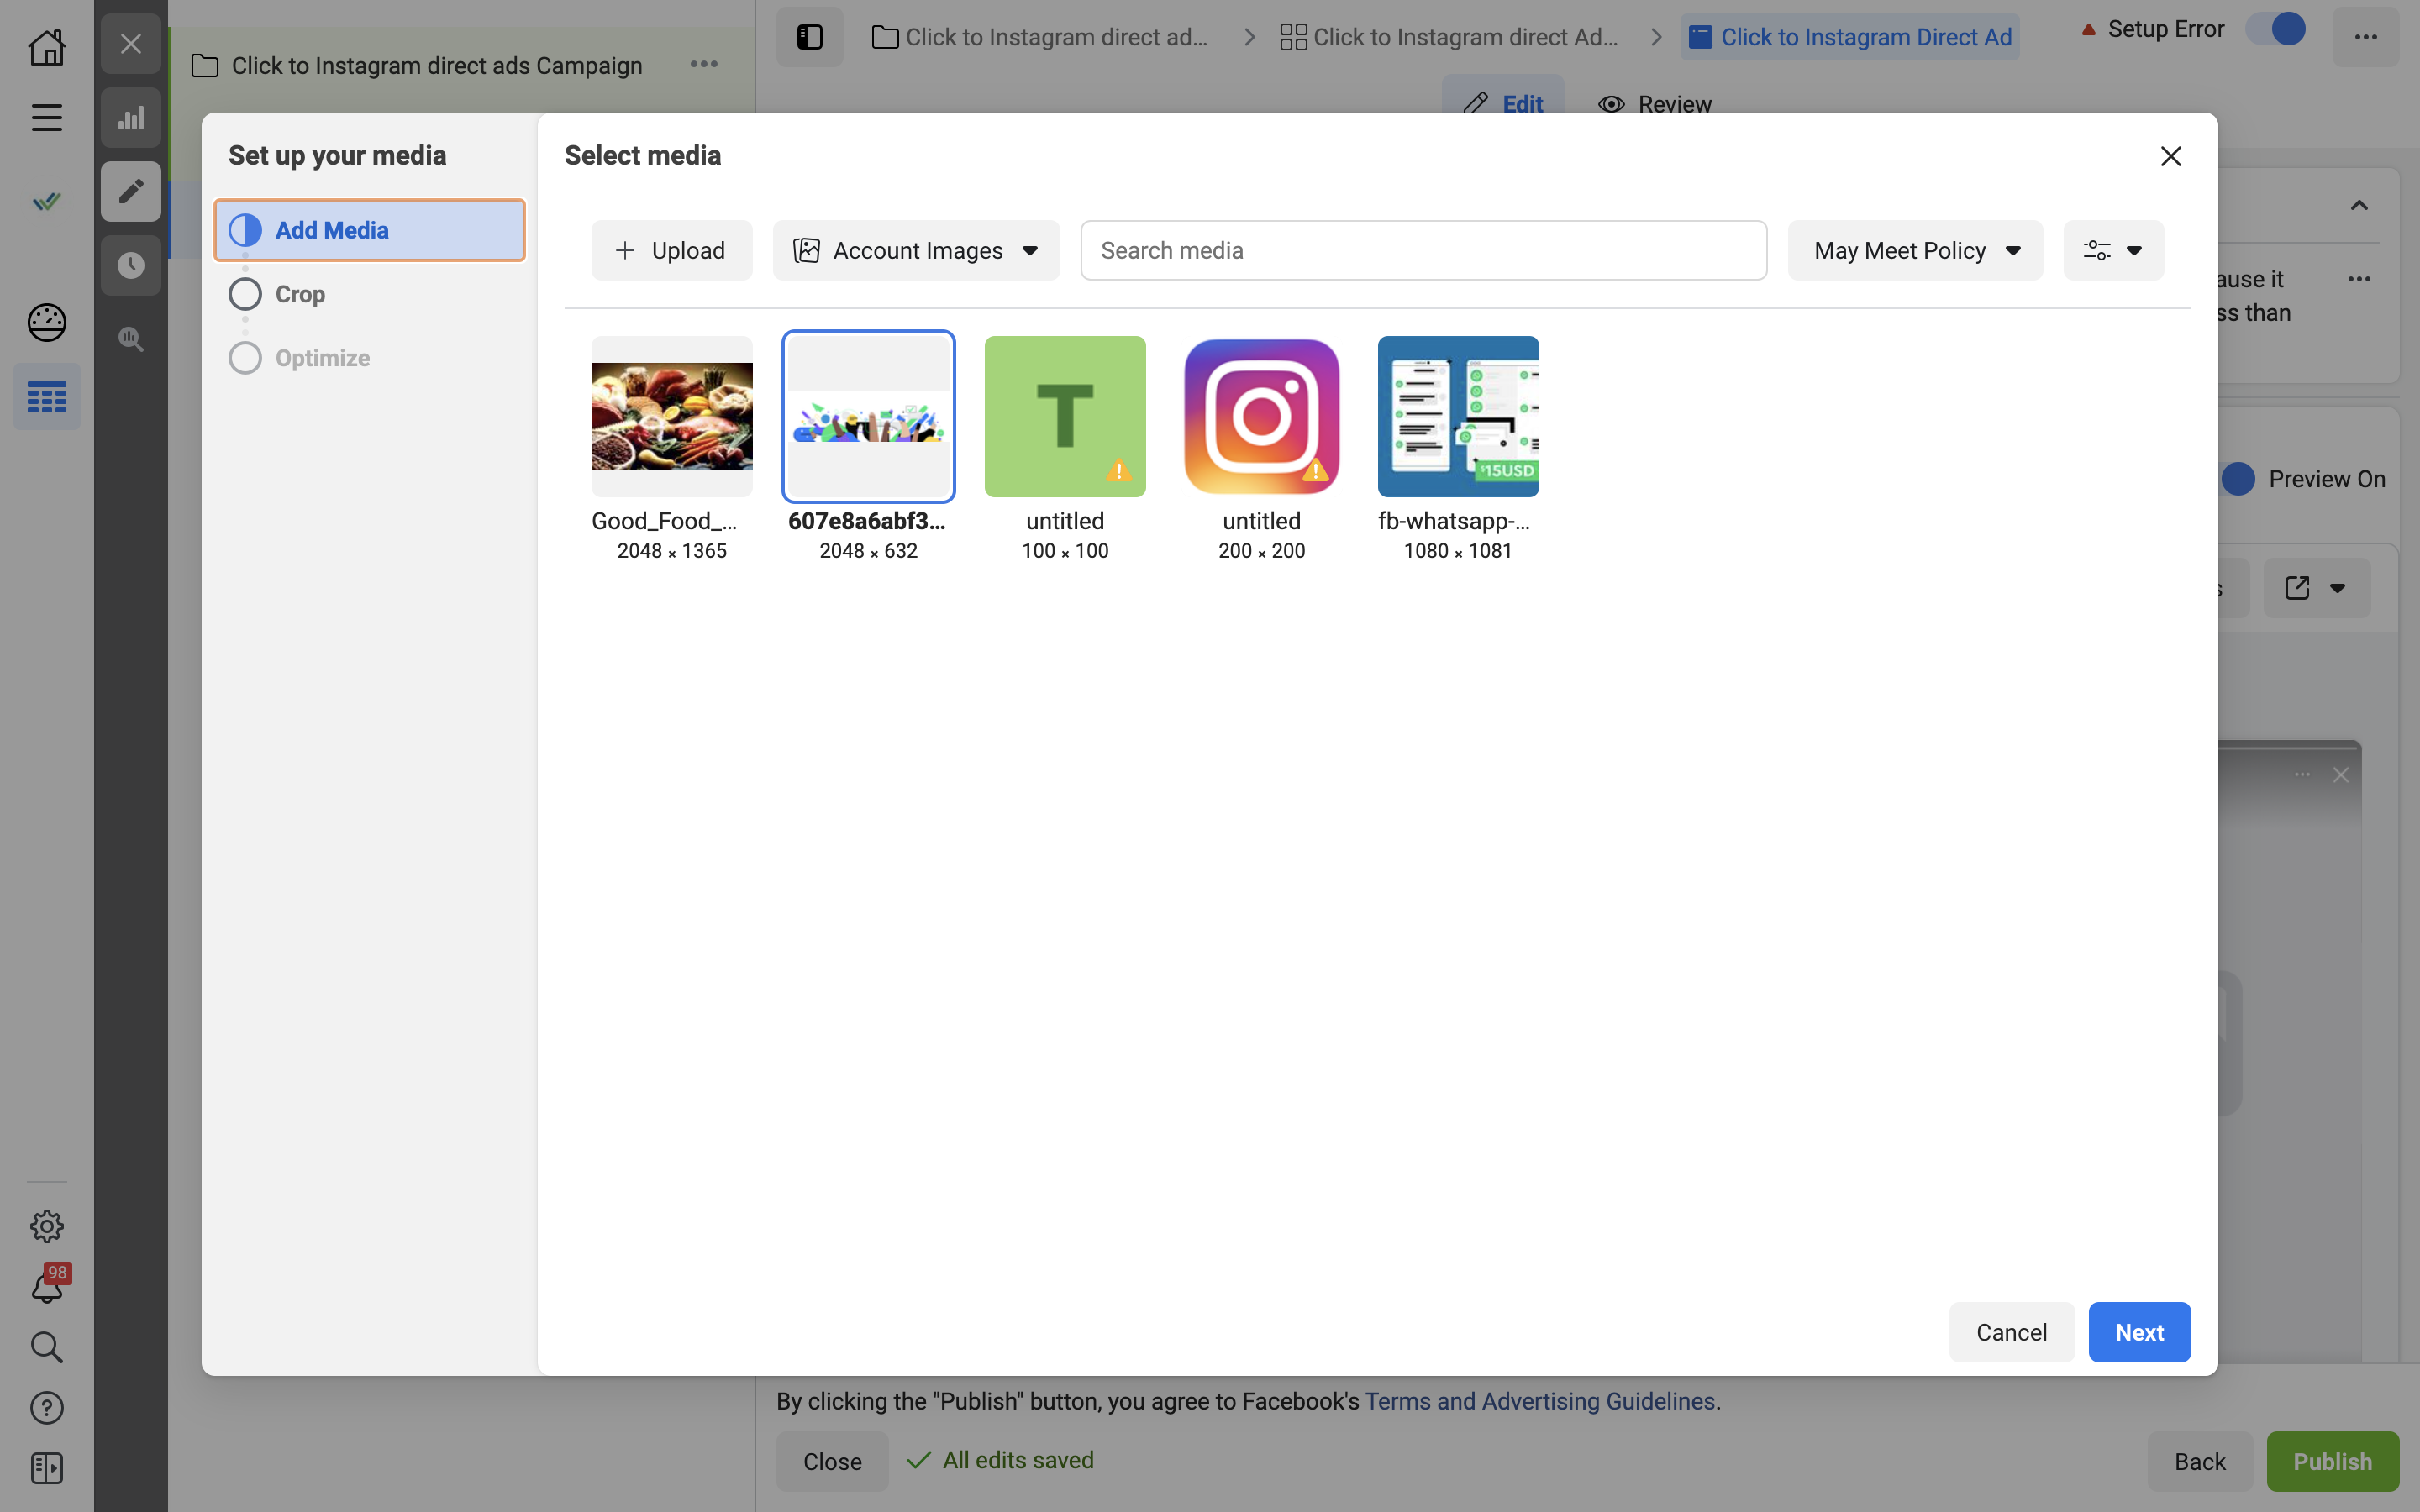Click the filter/sort icon for media
The image size is (2420, 1512).
click(x=2110, y=251)
